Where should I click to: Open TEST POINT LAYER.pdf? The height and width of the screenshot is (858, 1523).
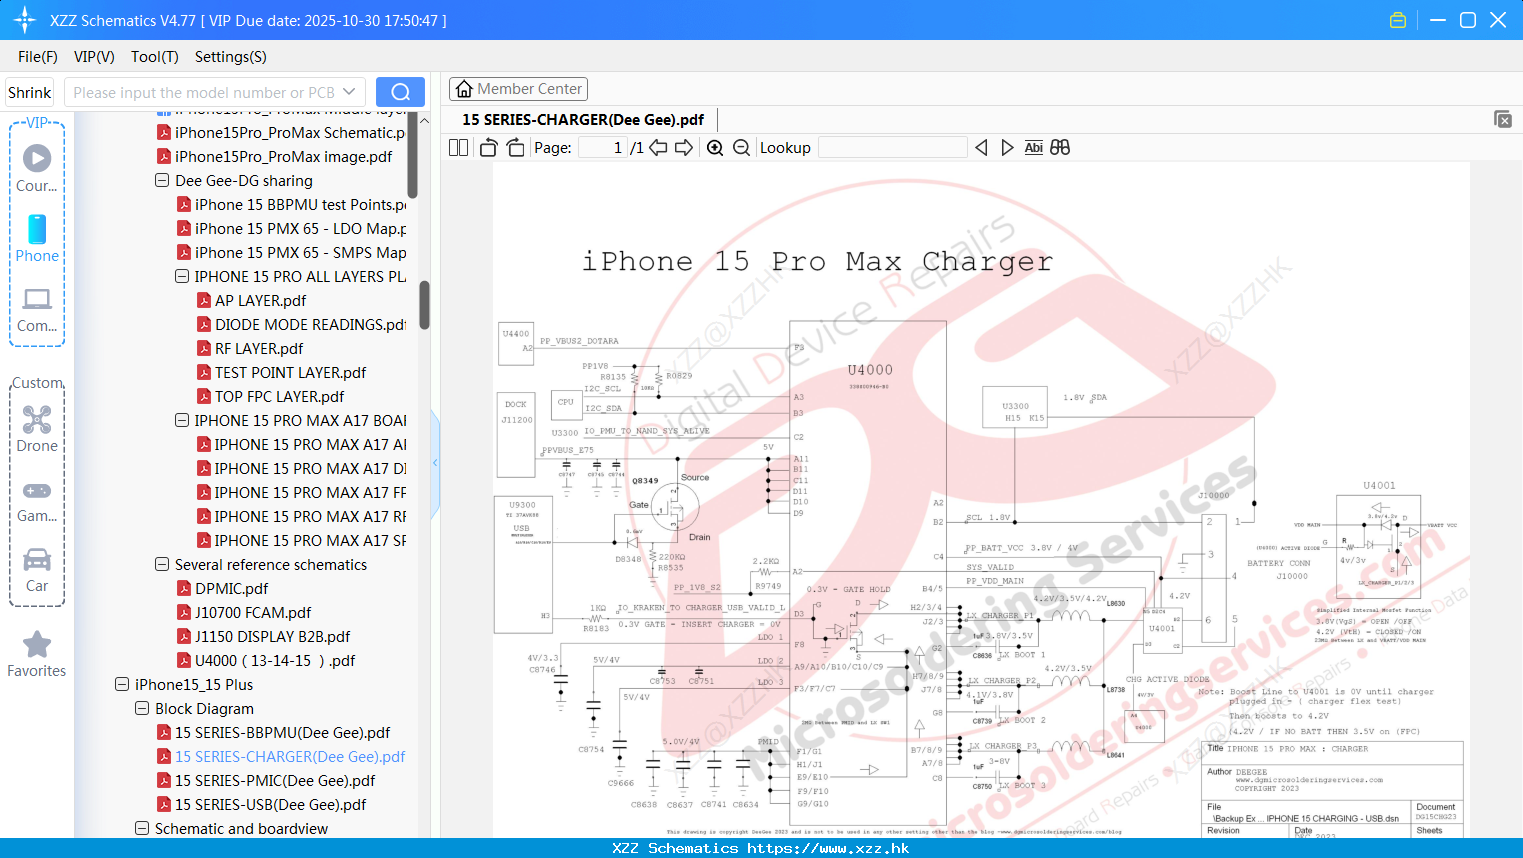click(x=282, y=373)
